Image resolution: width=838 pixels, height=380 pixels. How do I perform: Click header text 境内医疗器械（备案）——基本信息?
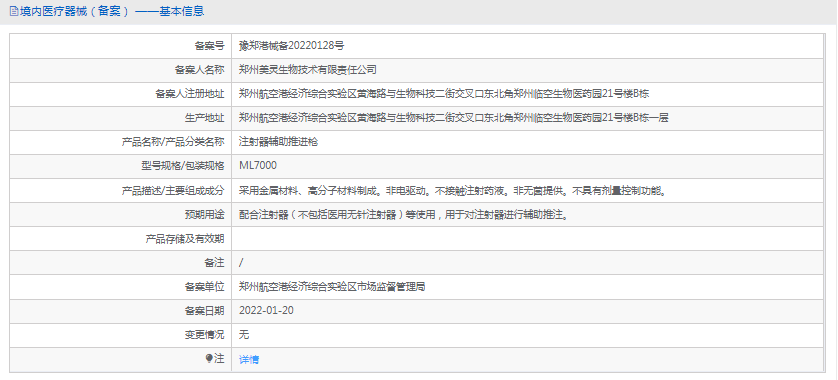pos(112,11)
